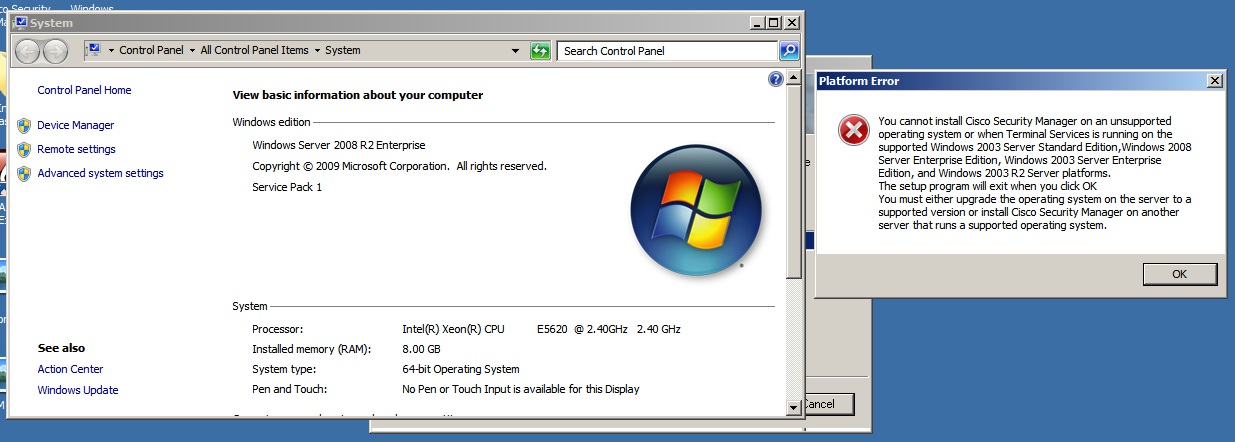Click the red error icon in Platform Error dialog

point(853,130)
